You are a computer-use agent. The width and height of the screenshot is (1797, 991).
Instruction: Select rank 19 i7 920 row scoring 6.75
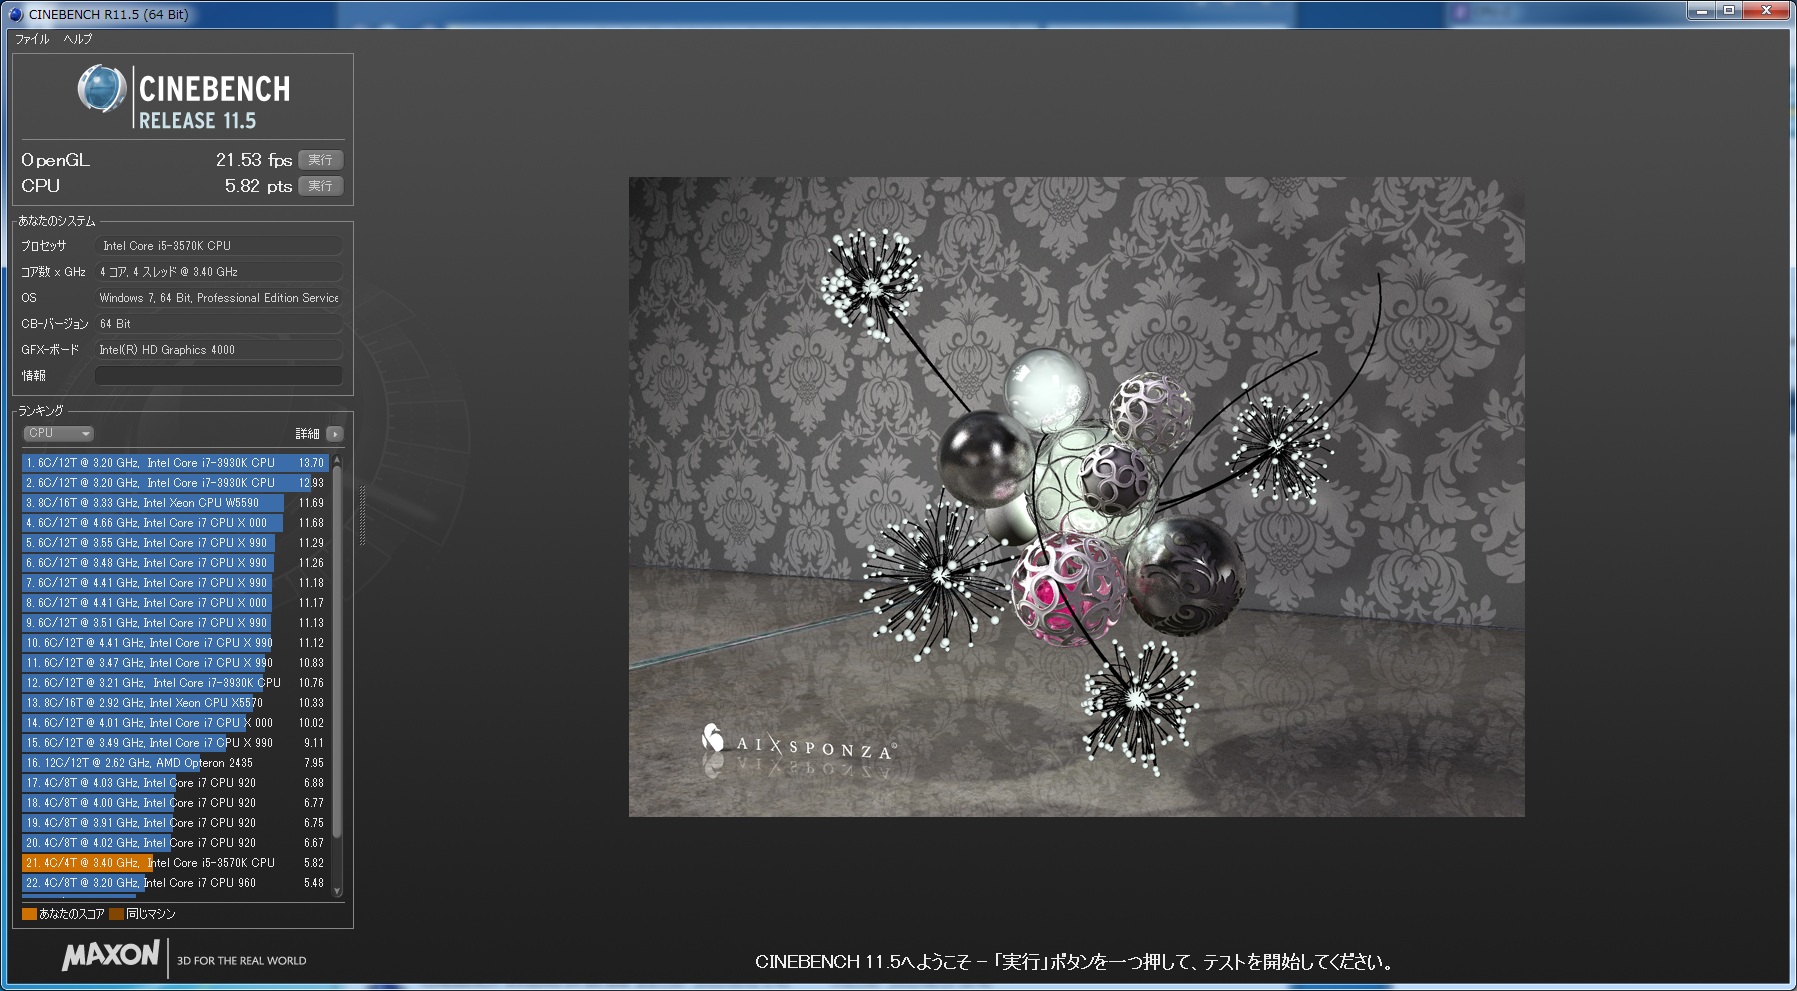point(176,823)
